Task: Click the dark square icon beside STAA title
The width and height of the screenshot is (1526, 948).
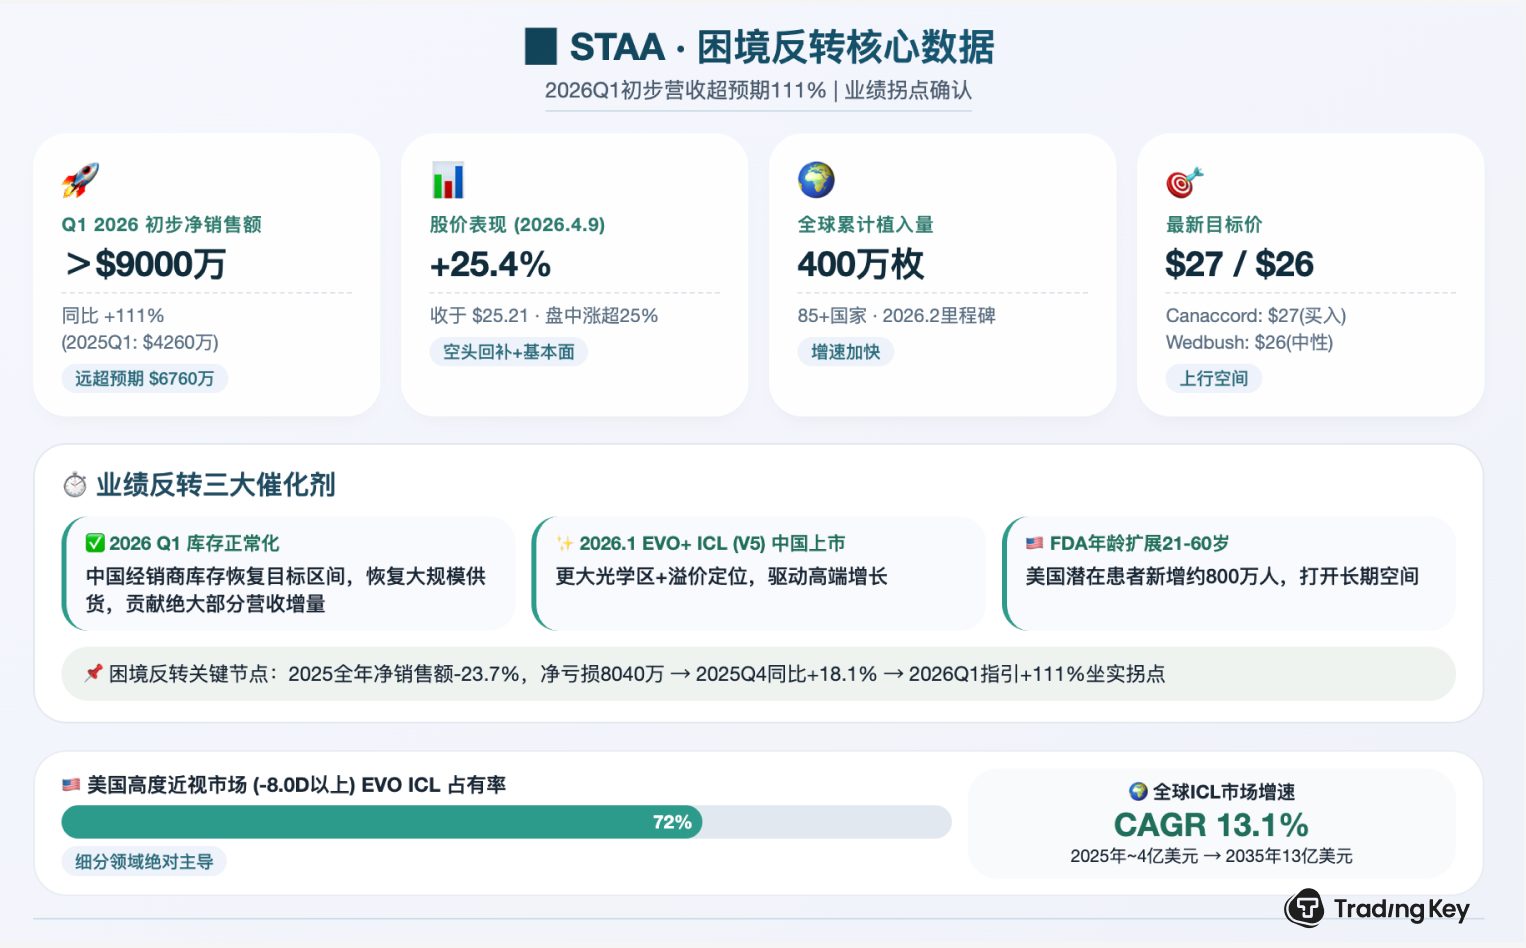Action: coord(541,47)
